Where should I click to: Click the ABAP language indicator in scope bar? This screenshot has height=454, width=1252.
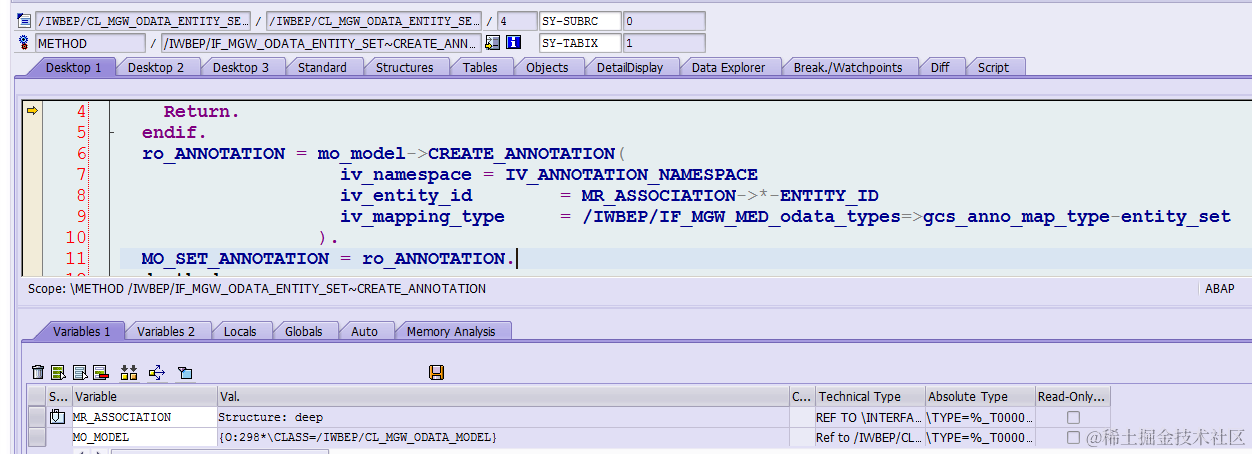pyautogui.click(x=1220, y=288)
